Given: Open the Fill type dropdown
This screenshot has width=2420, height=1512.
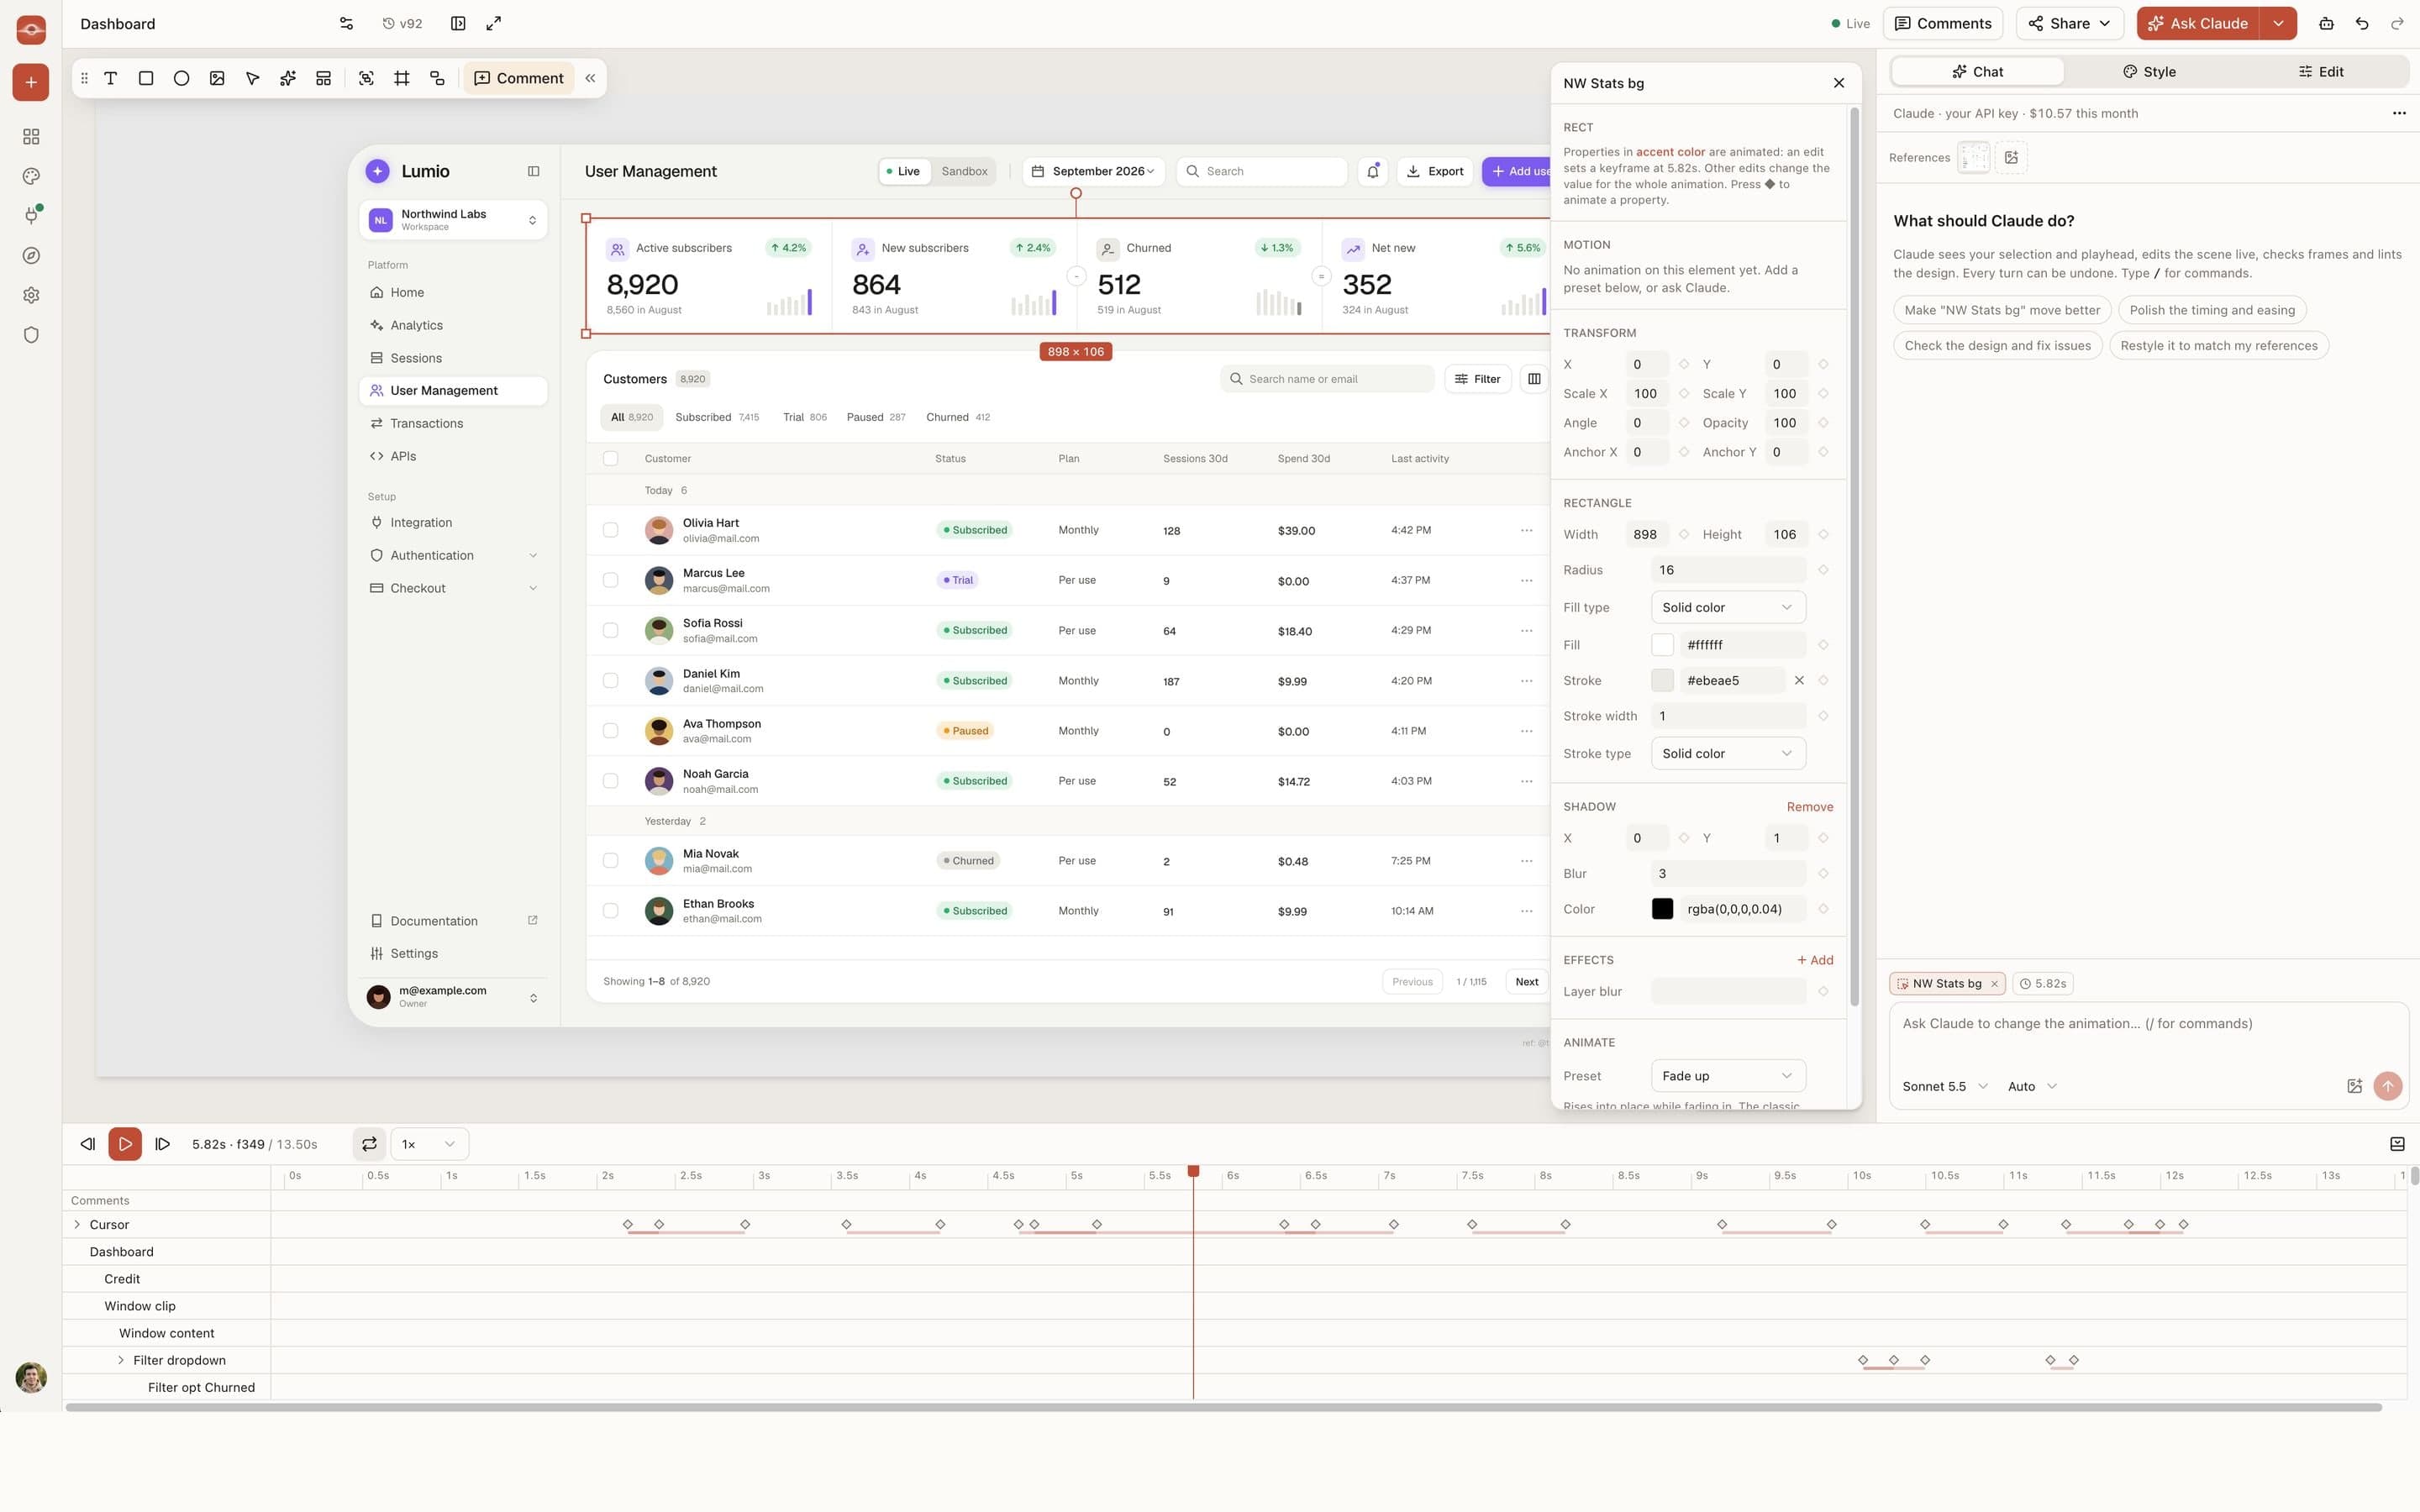Looking at the screenshot, I should point(1728,608).
